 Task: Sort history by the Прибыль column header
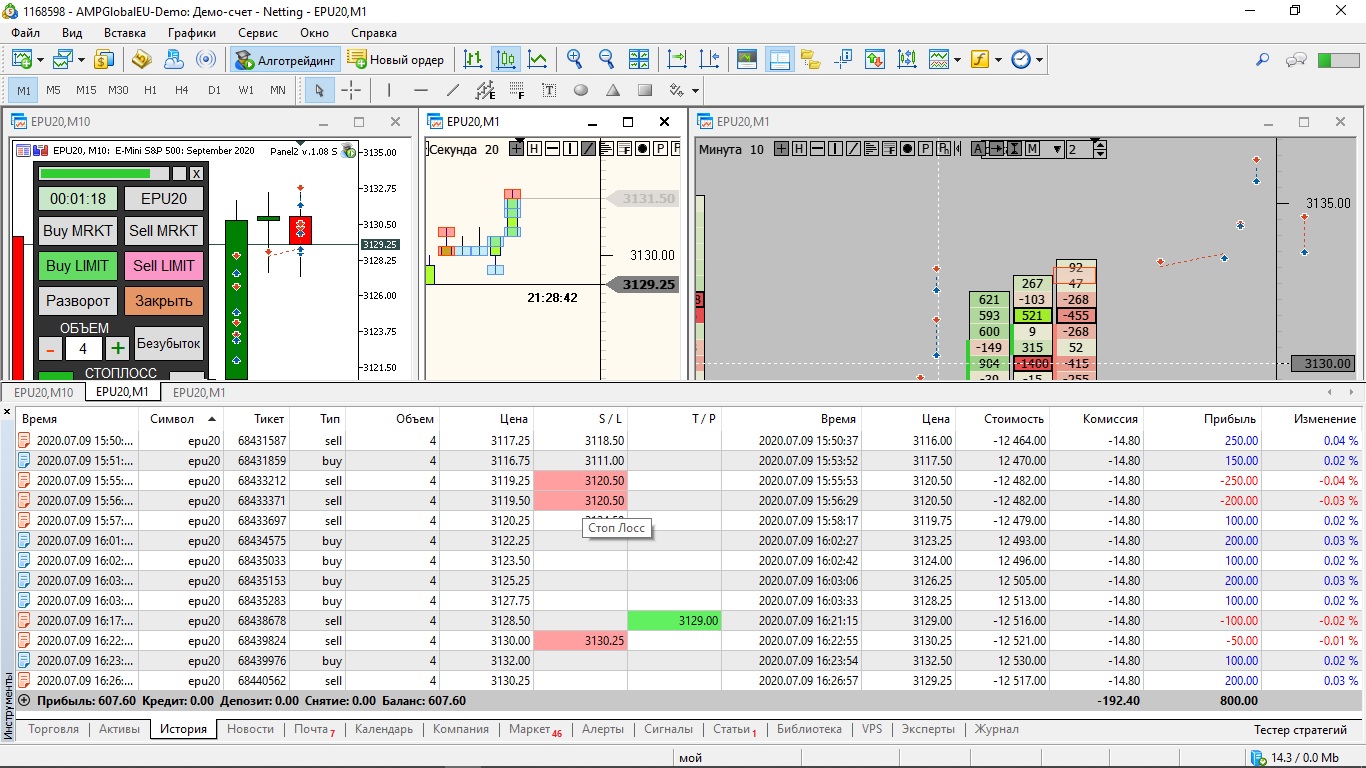click(1229, 419)
